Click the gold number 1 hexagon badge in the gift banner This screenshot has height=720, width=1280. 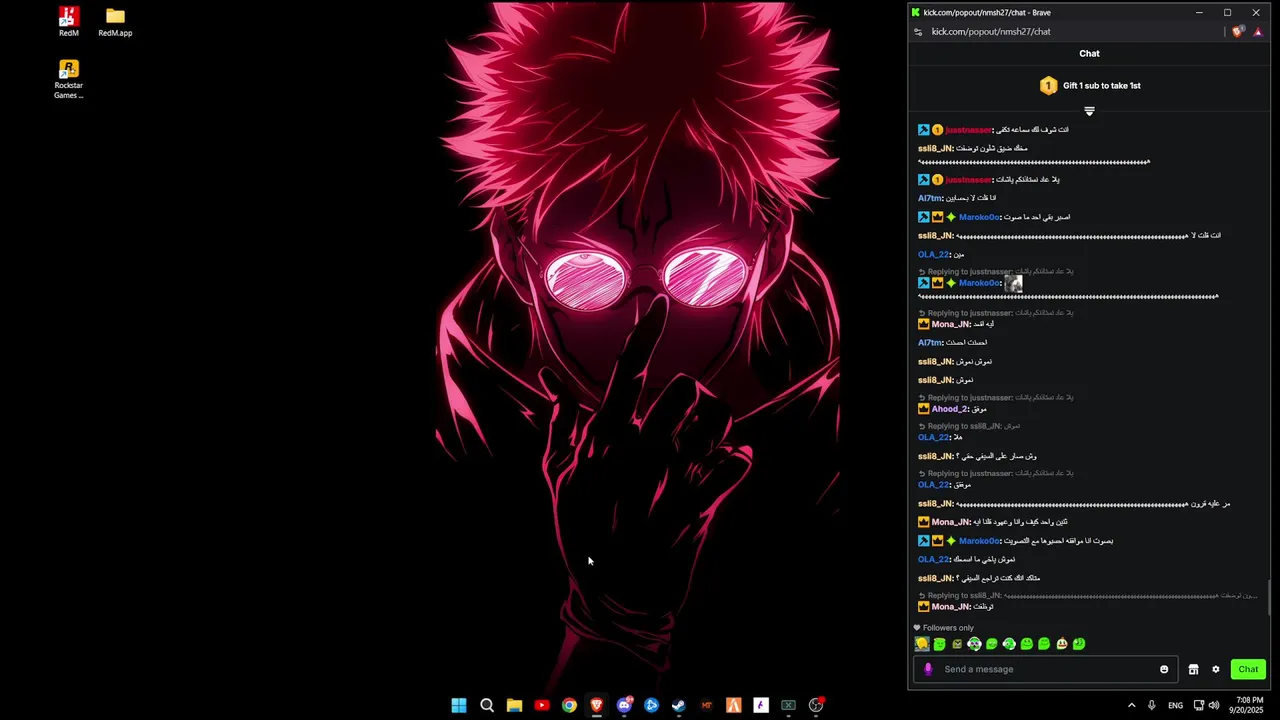1048,86
